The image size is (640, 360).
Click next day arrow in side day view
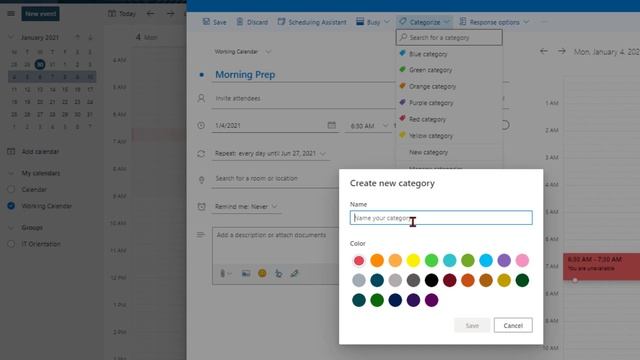pos(562,51)
